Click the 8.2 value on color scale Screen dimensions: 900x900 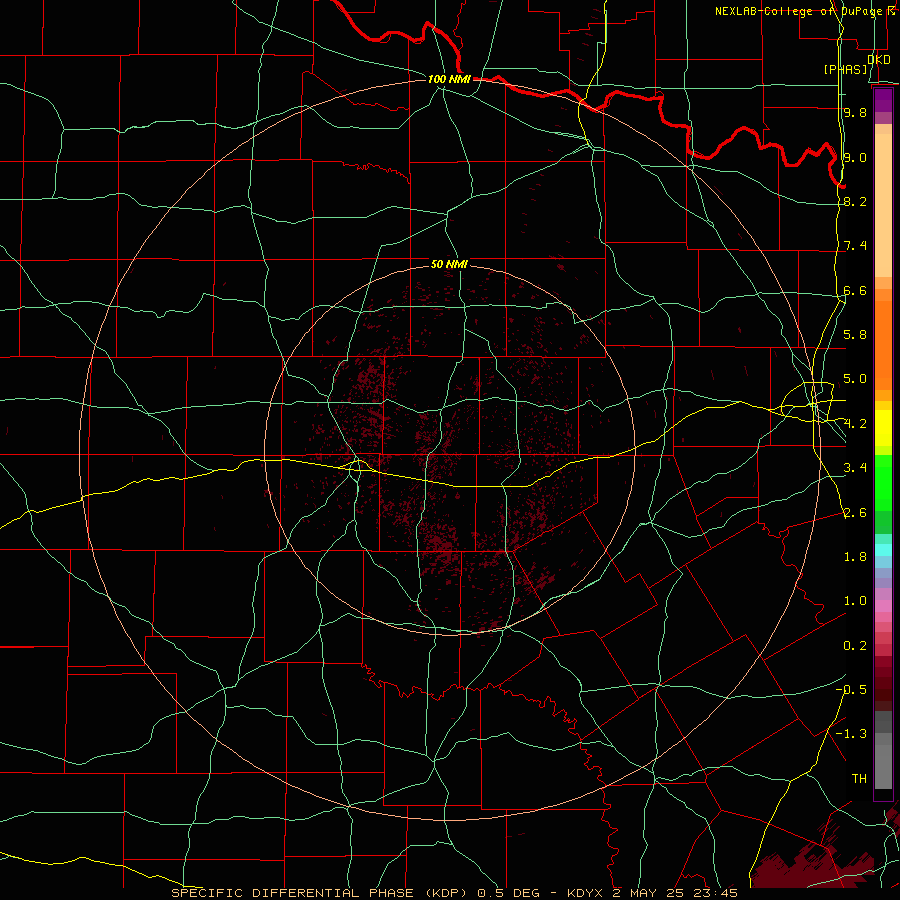(x=855, y=201)
